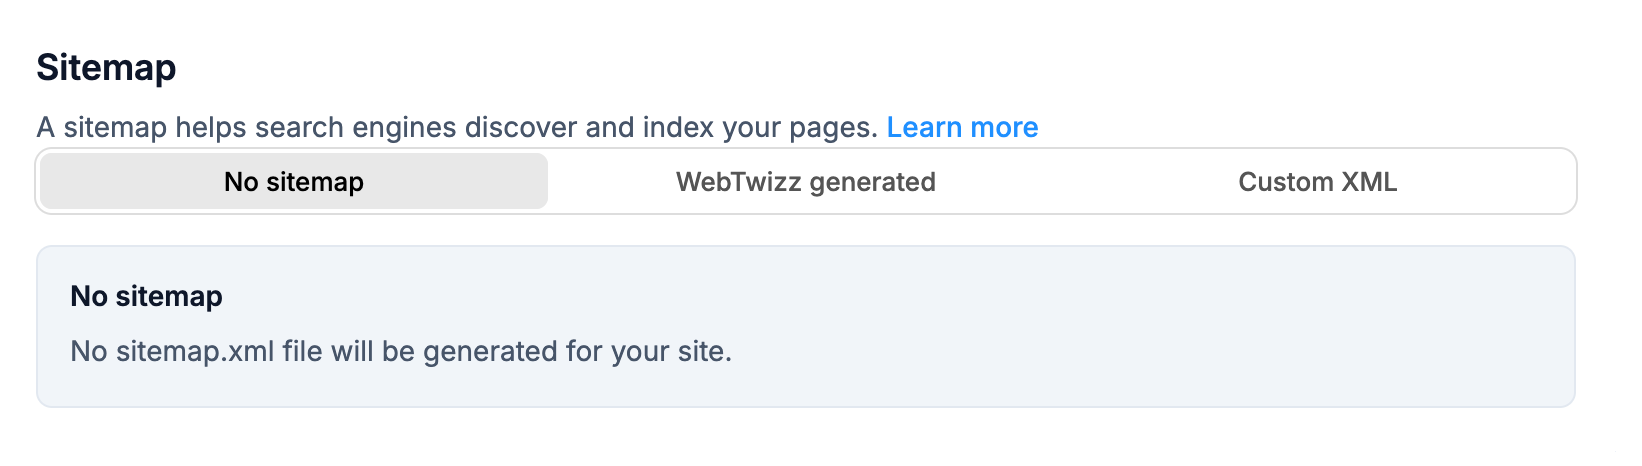The width and height of the screenshot is (1642, 466).
Task: Follow the blue Learn more hyperlink
Action: point(962,128)
